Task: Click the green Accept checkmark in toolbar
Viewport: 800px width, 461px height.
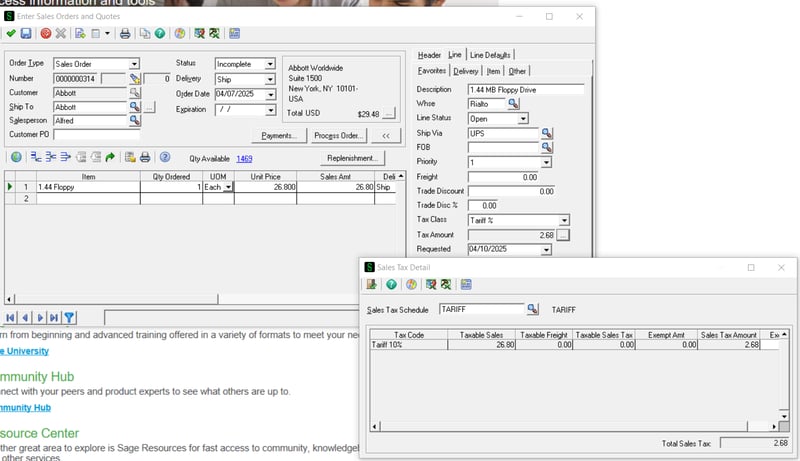Action: click(11, 33)
